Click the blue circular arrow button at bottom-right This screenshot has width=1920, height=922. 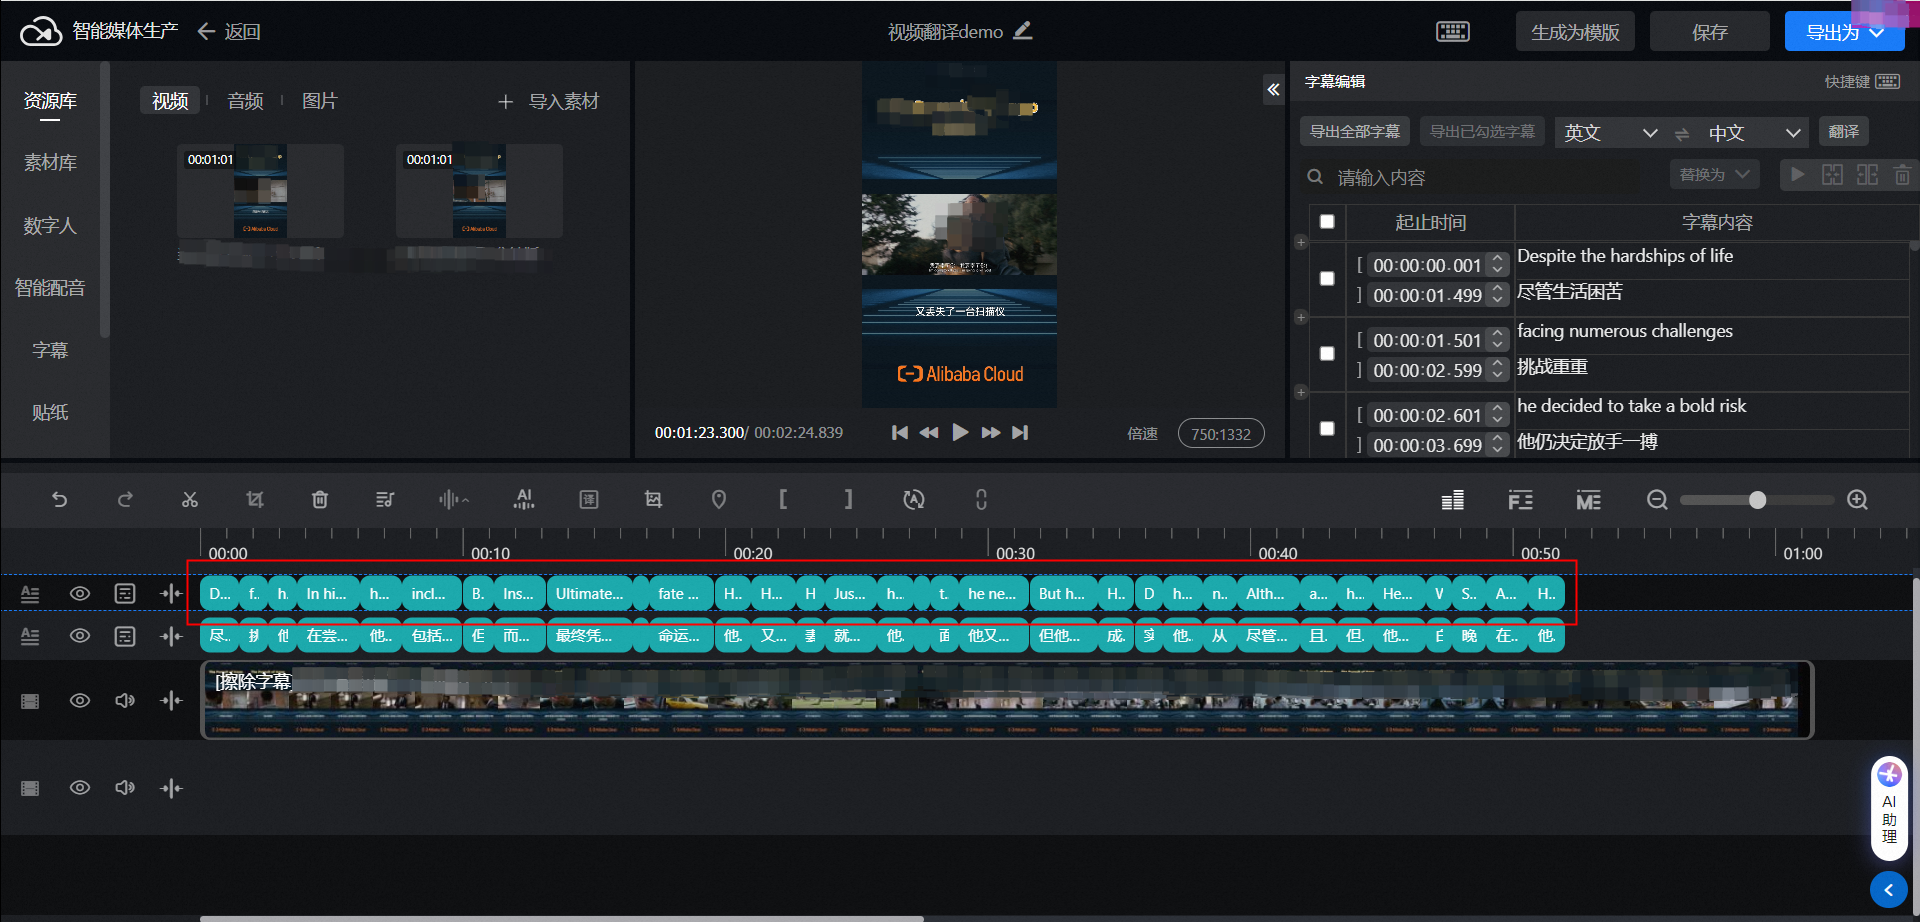[1888, 889]
